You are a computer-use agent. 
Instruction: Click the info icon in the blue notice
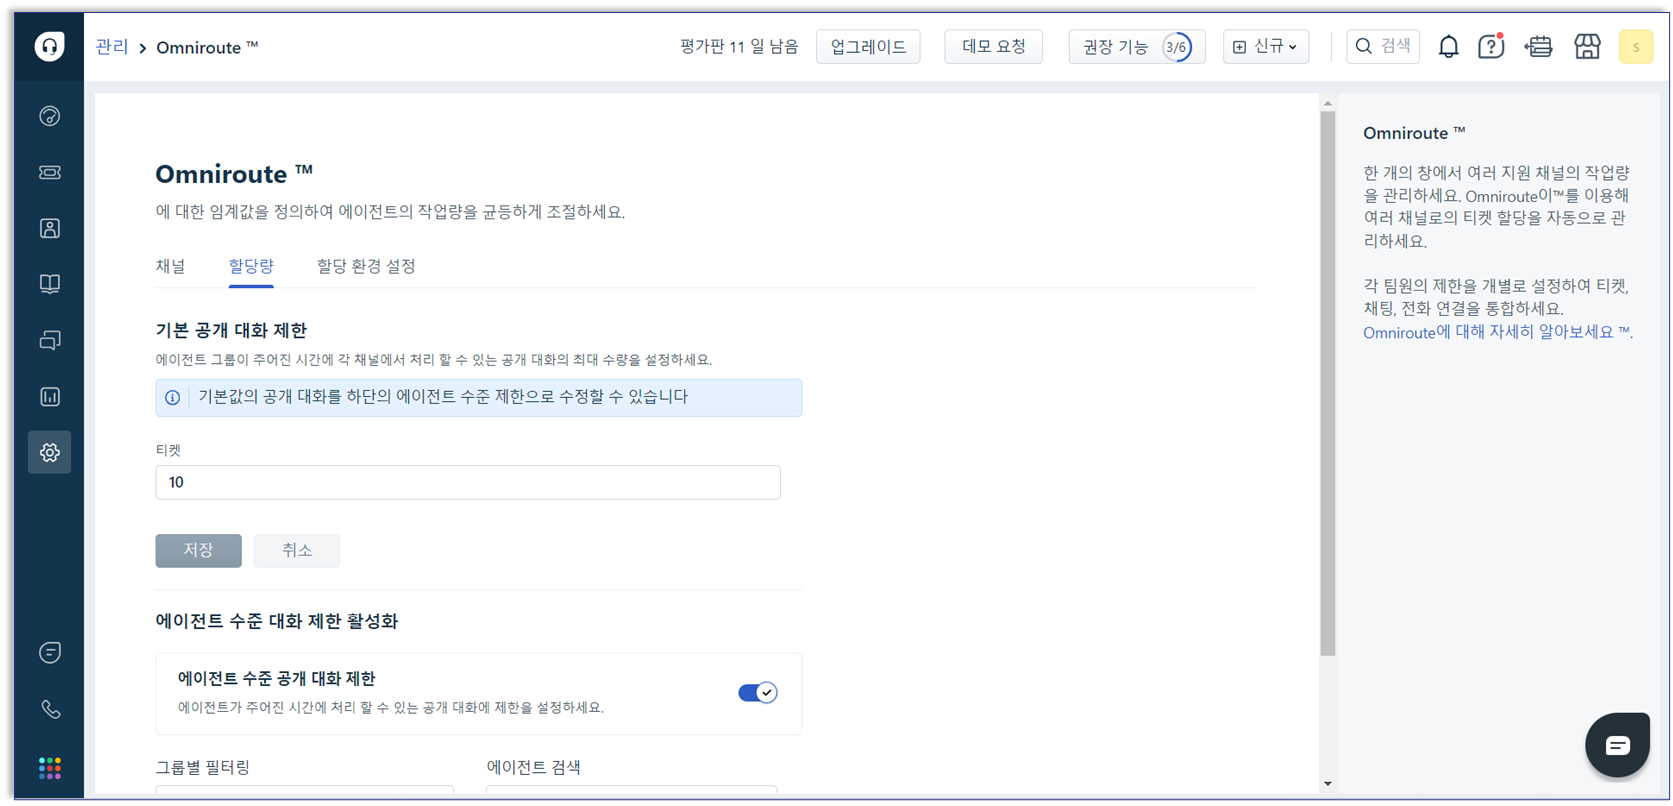(172, 398)
